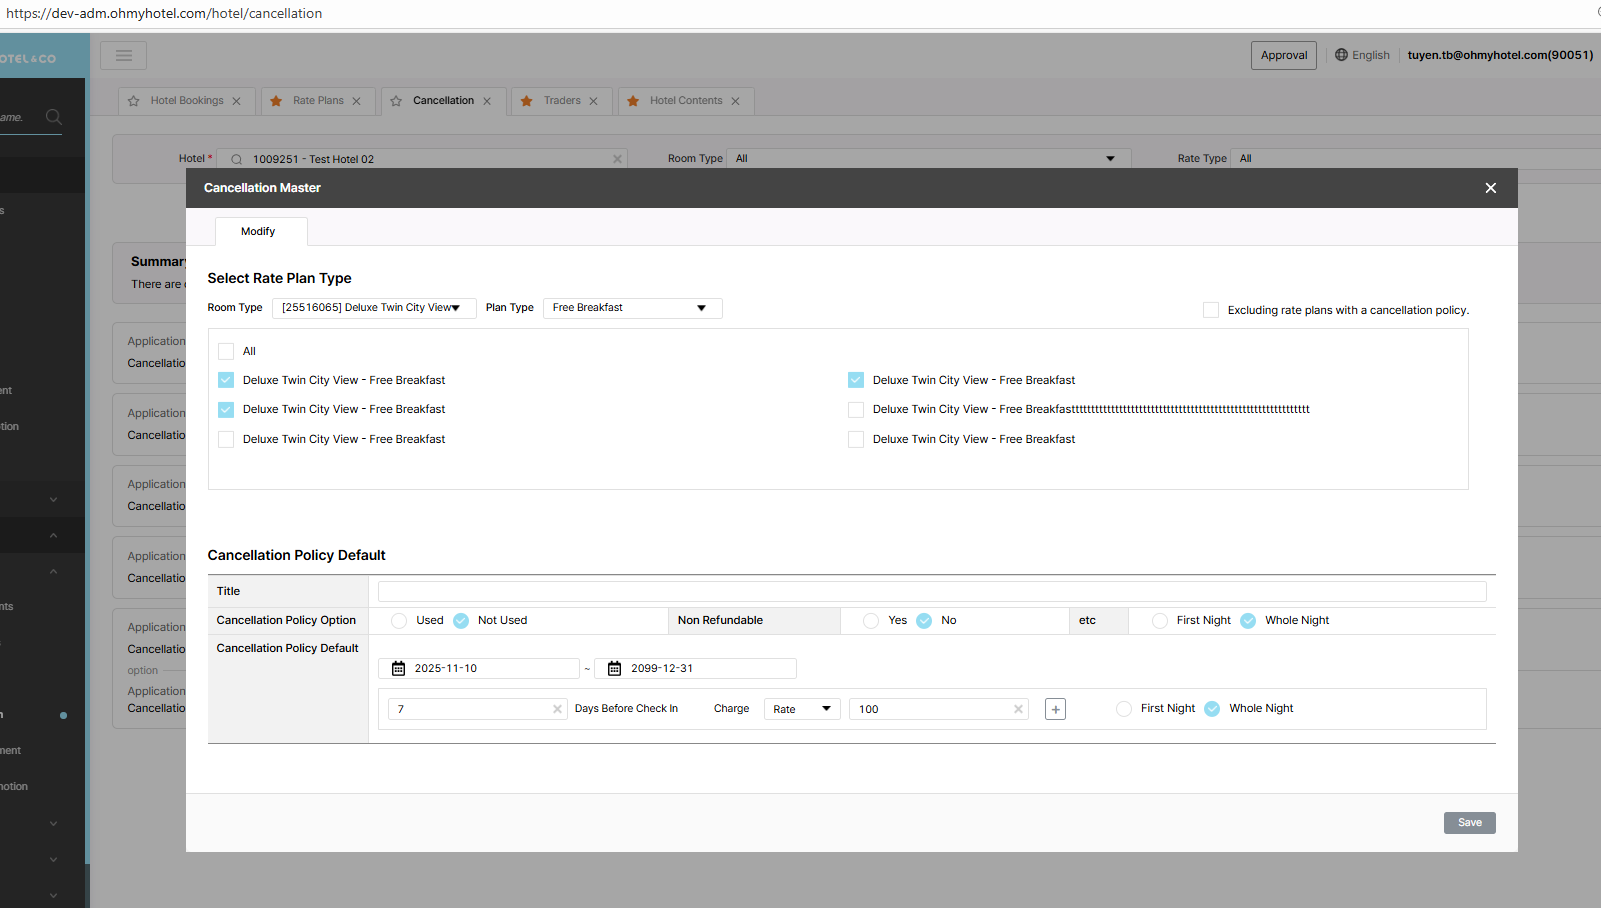Switch to the Hotel Contents tab
Image resolution: width=1601 pixels, height=908 pixels.
coord(685,101)
